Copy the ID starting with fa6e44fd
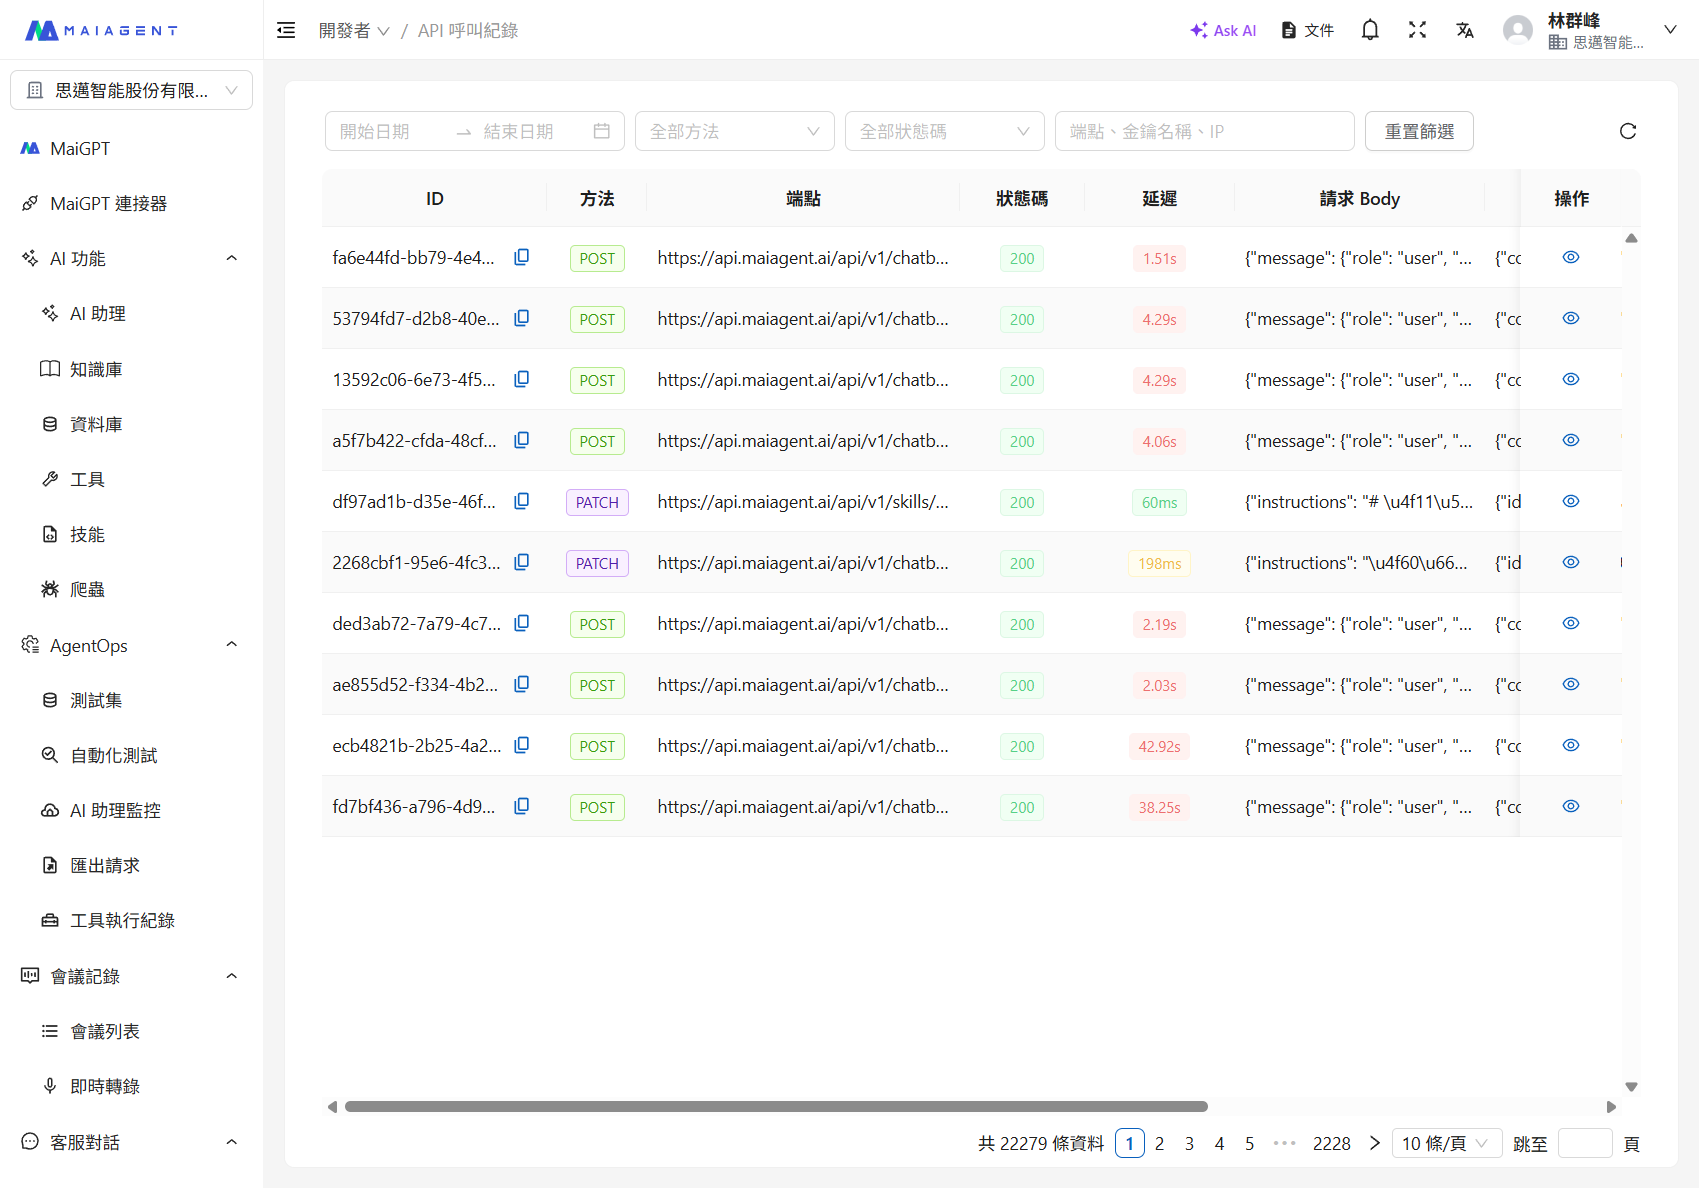The height and width of the screenshot is (1188, 1699). click(521, 258)
